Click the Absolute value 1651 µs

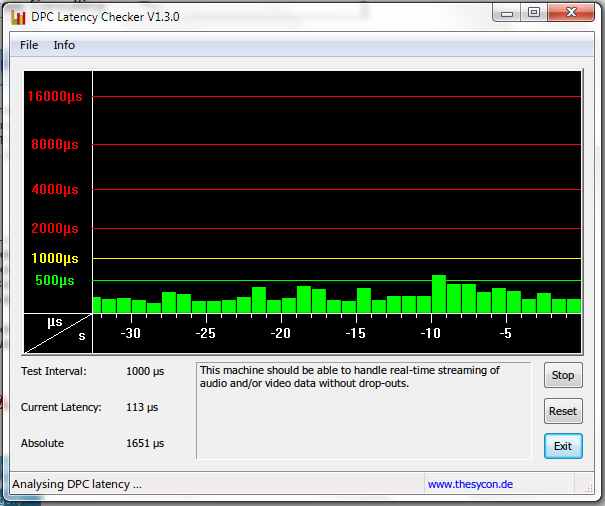[145, 443]
